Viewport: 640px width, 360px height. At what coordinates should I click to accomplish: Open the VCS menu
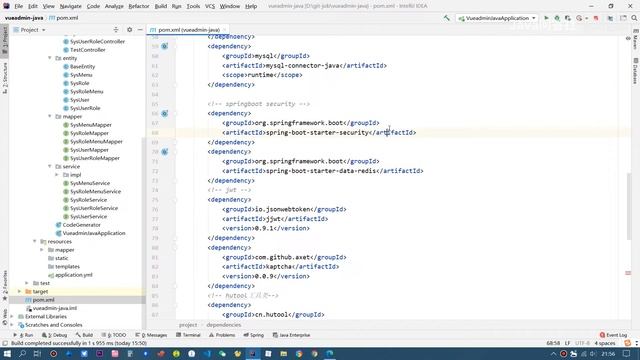pos(210,6)
